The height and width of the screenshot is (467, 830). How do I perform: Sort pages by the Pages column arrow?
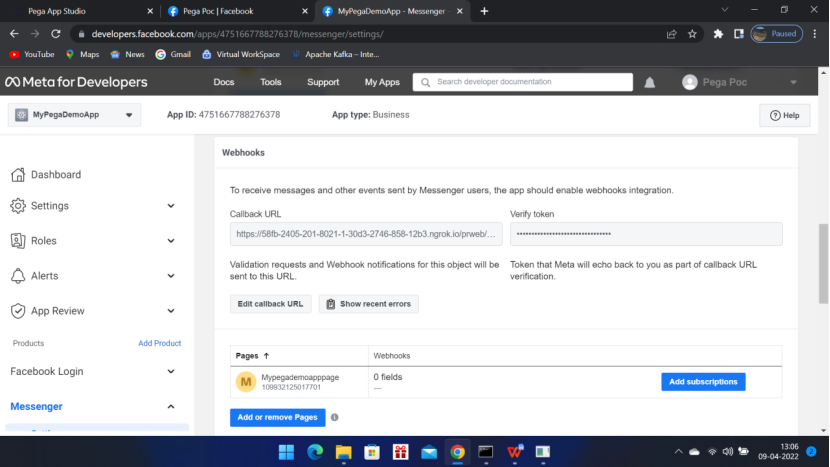tap(266, 356)
